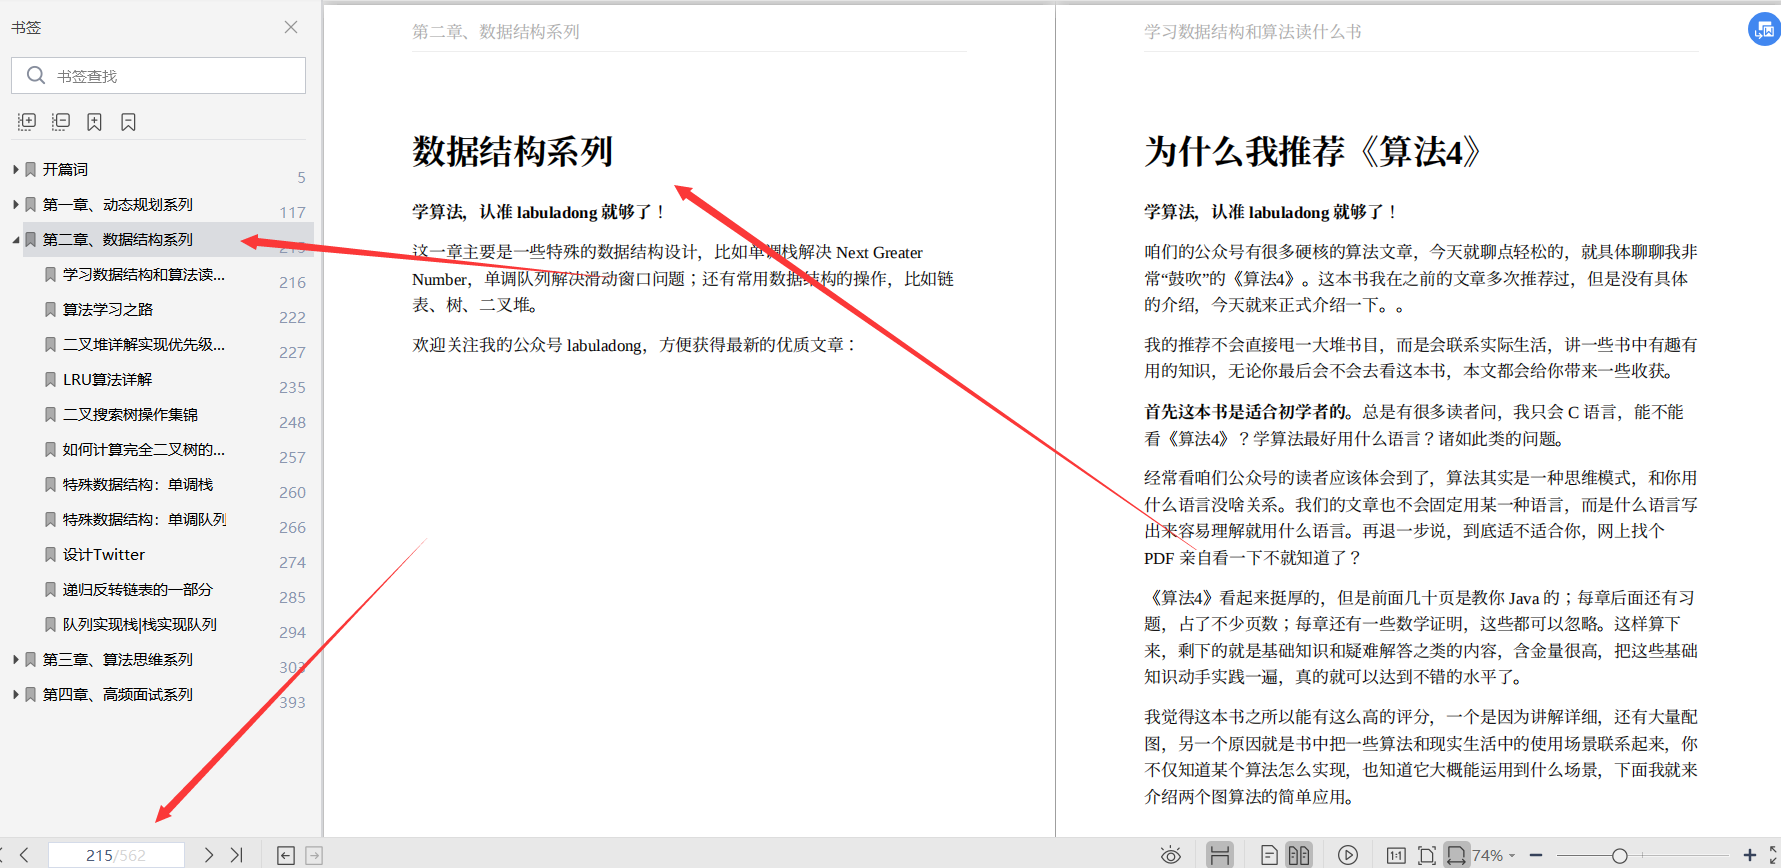Viewport: 1781px width, 868px height.
Task: Set zoom to actual size 1:1
Action: point(1396,855)
